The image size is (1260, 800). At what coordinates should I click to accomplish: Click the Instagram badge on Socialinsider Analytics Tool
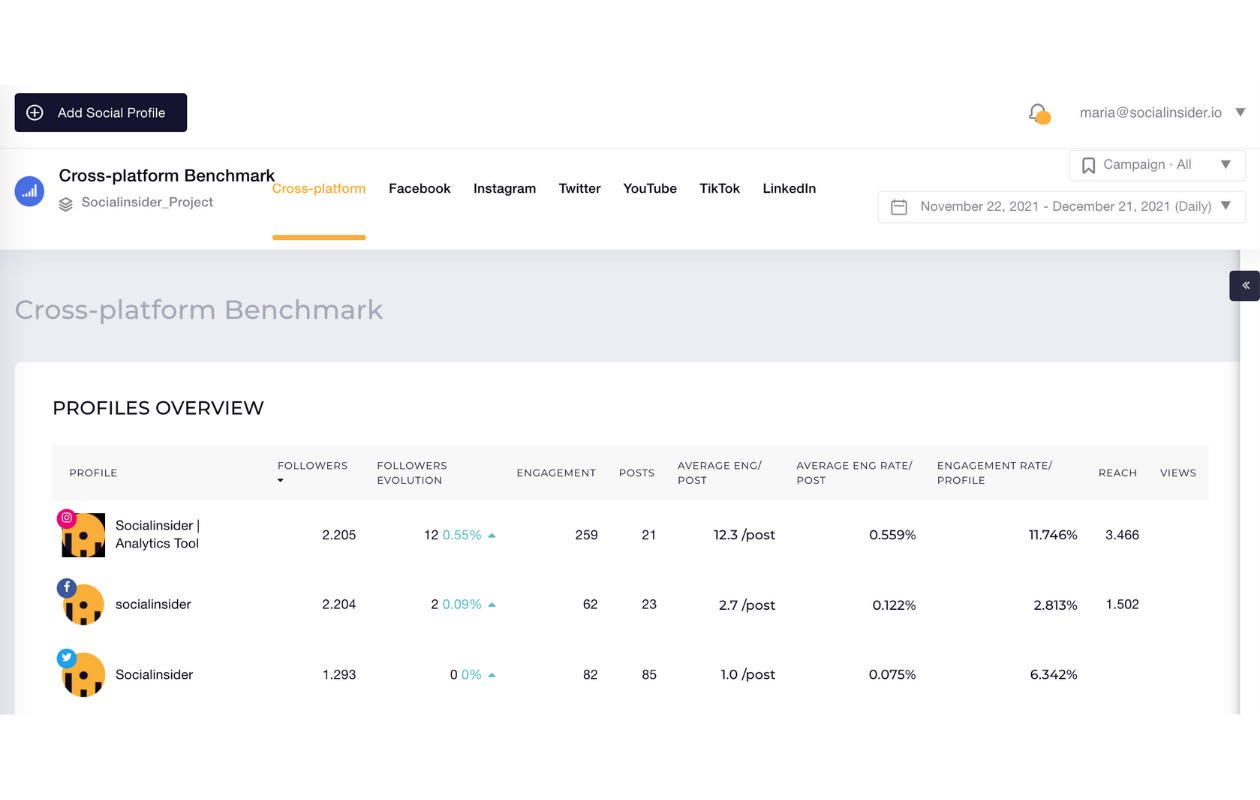tap(67, 518)
